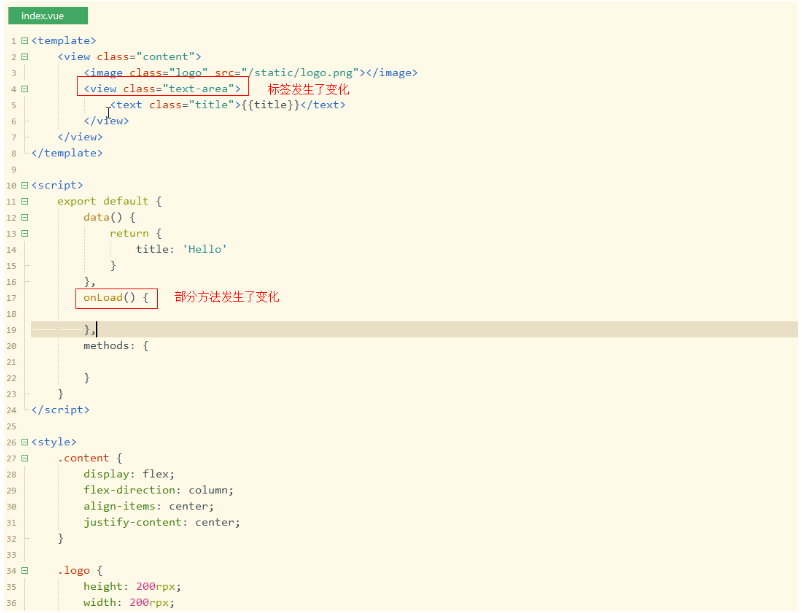Click the view class="text-area" code
The image size is (802, 613).
coord(162,89)
